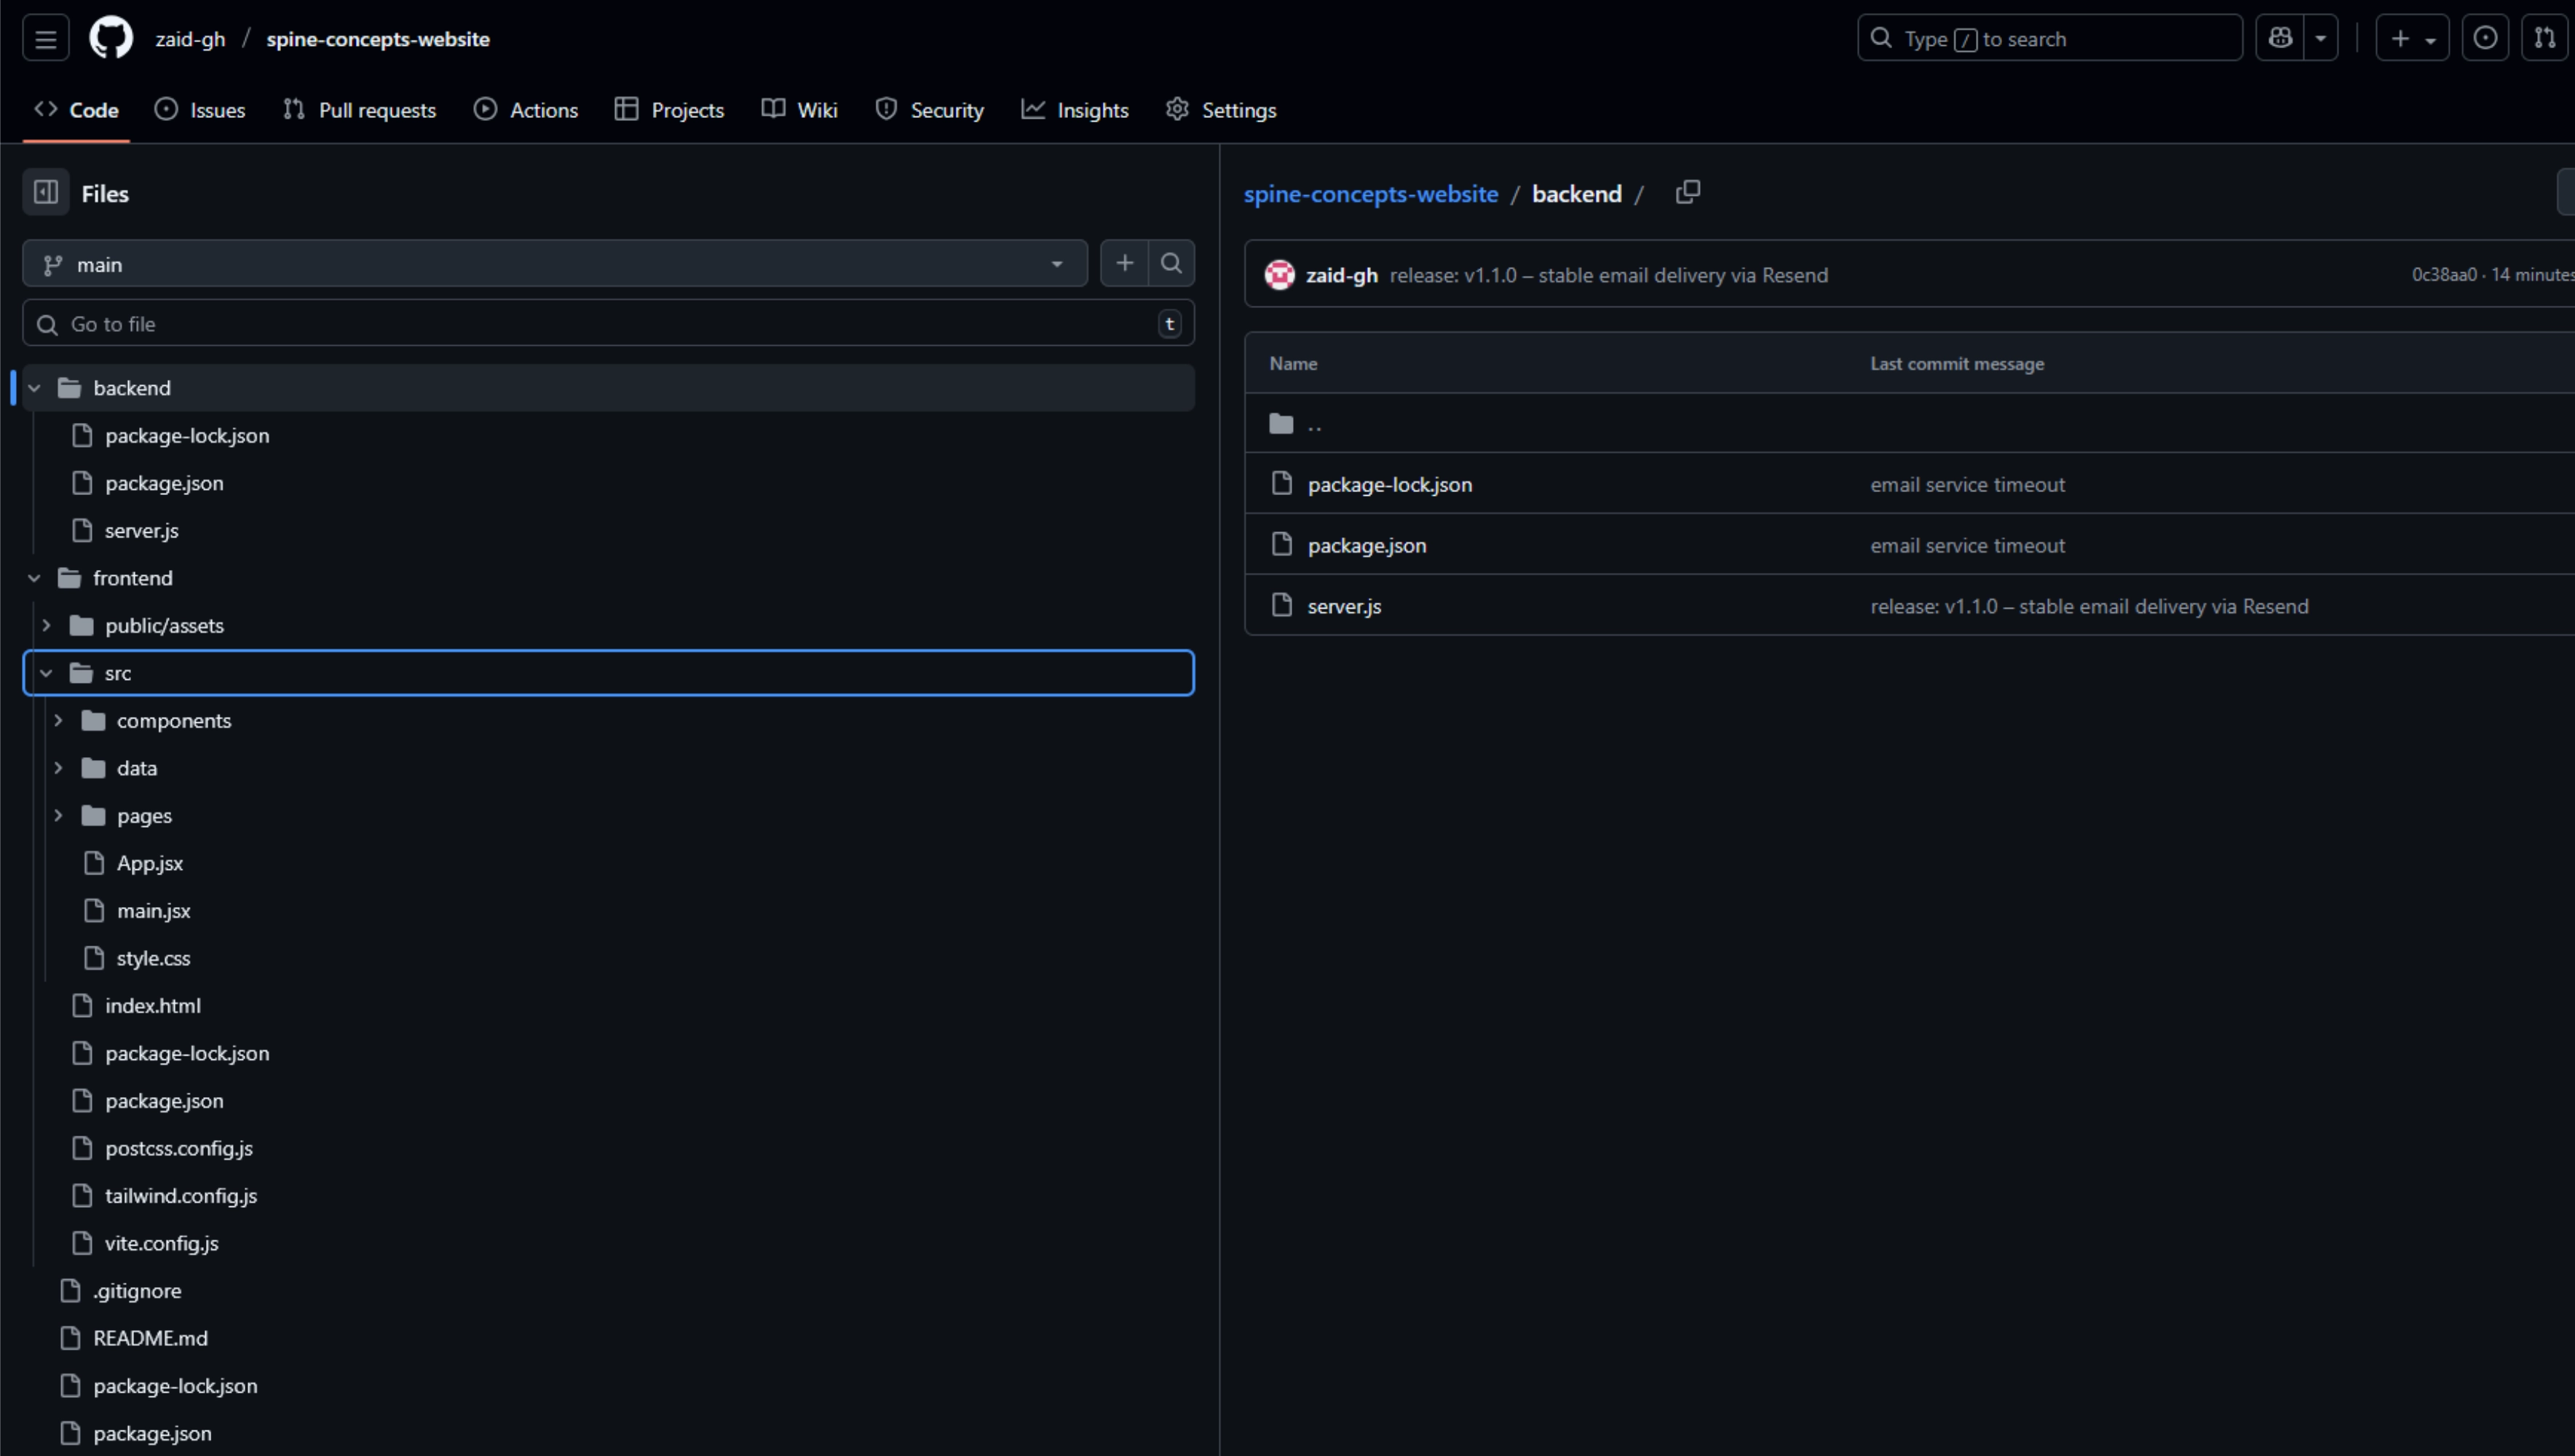Open the Settings tab
This screenshot has height=1456, width=2575.
[1220, 110]
